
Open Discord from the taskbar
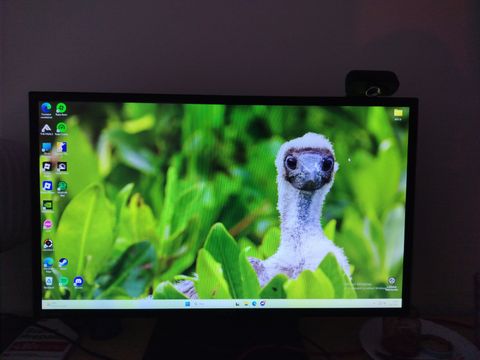tap(263, 303)
